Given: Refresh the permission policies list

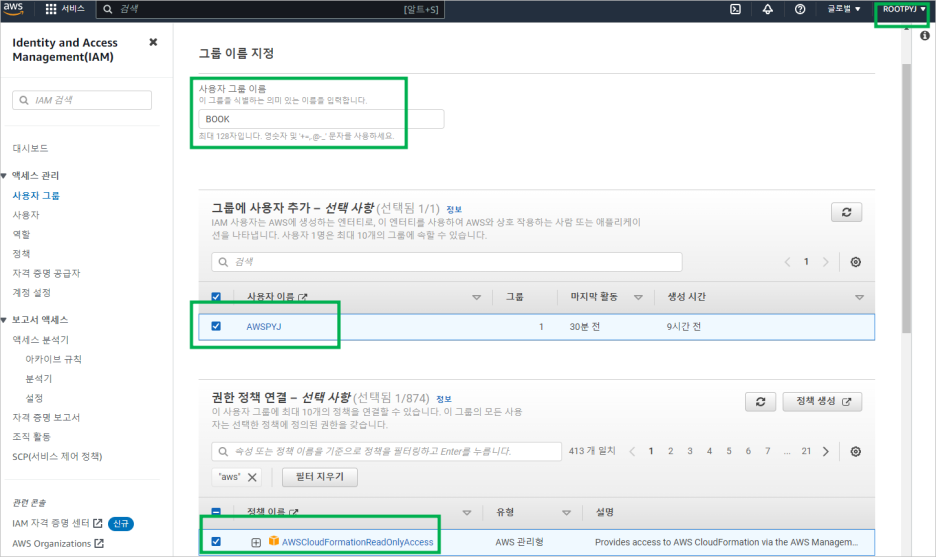Looking at the screenshot, I should point(760,402).
